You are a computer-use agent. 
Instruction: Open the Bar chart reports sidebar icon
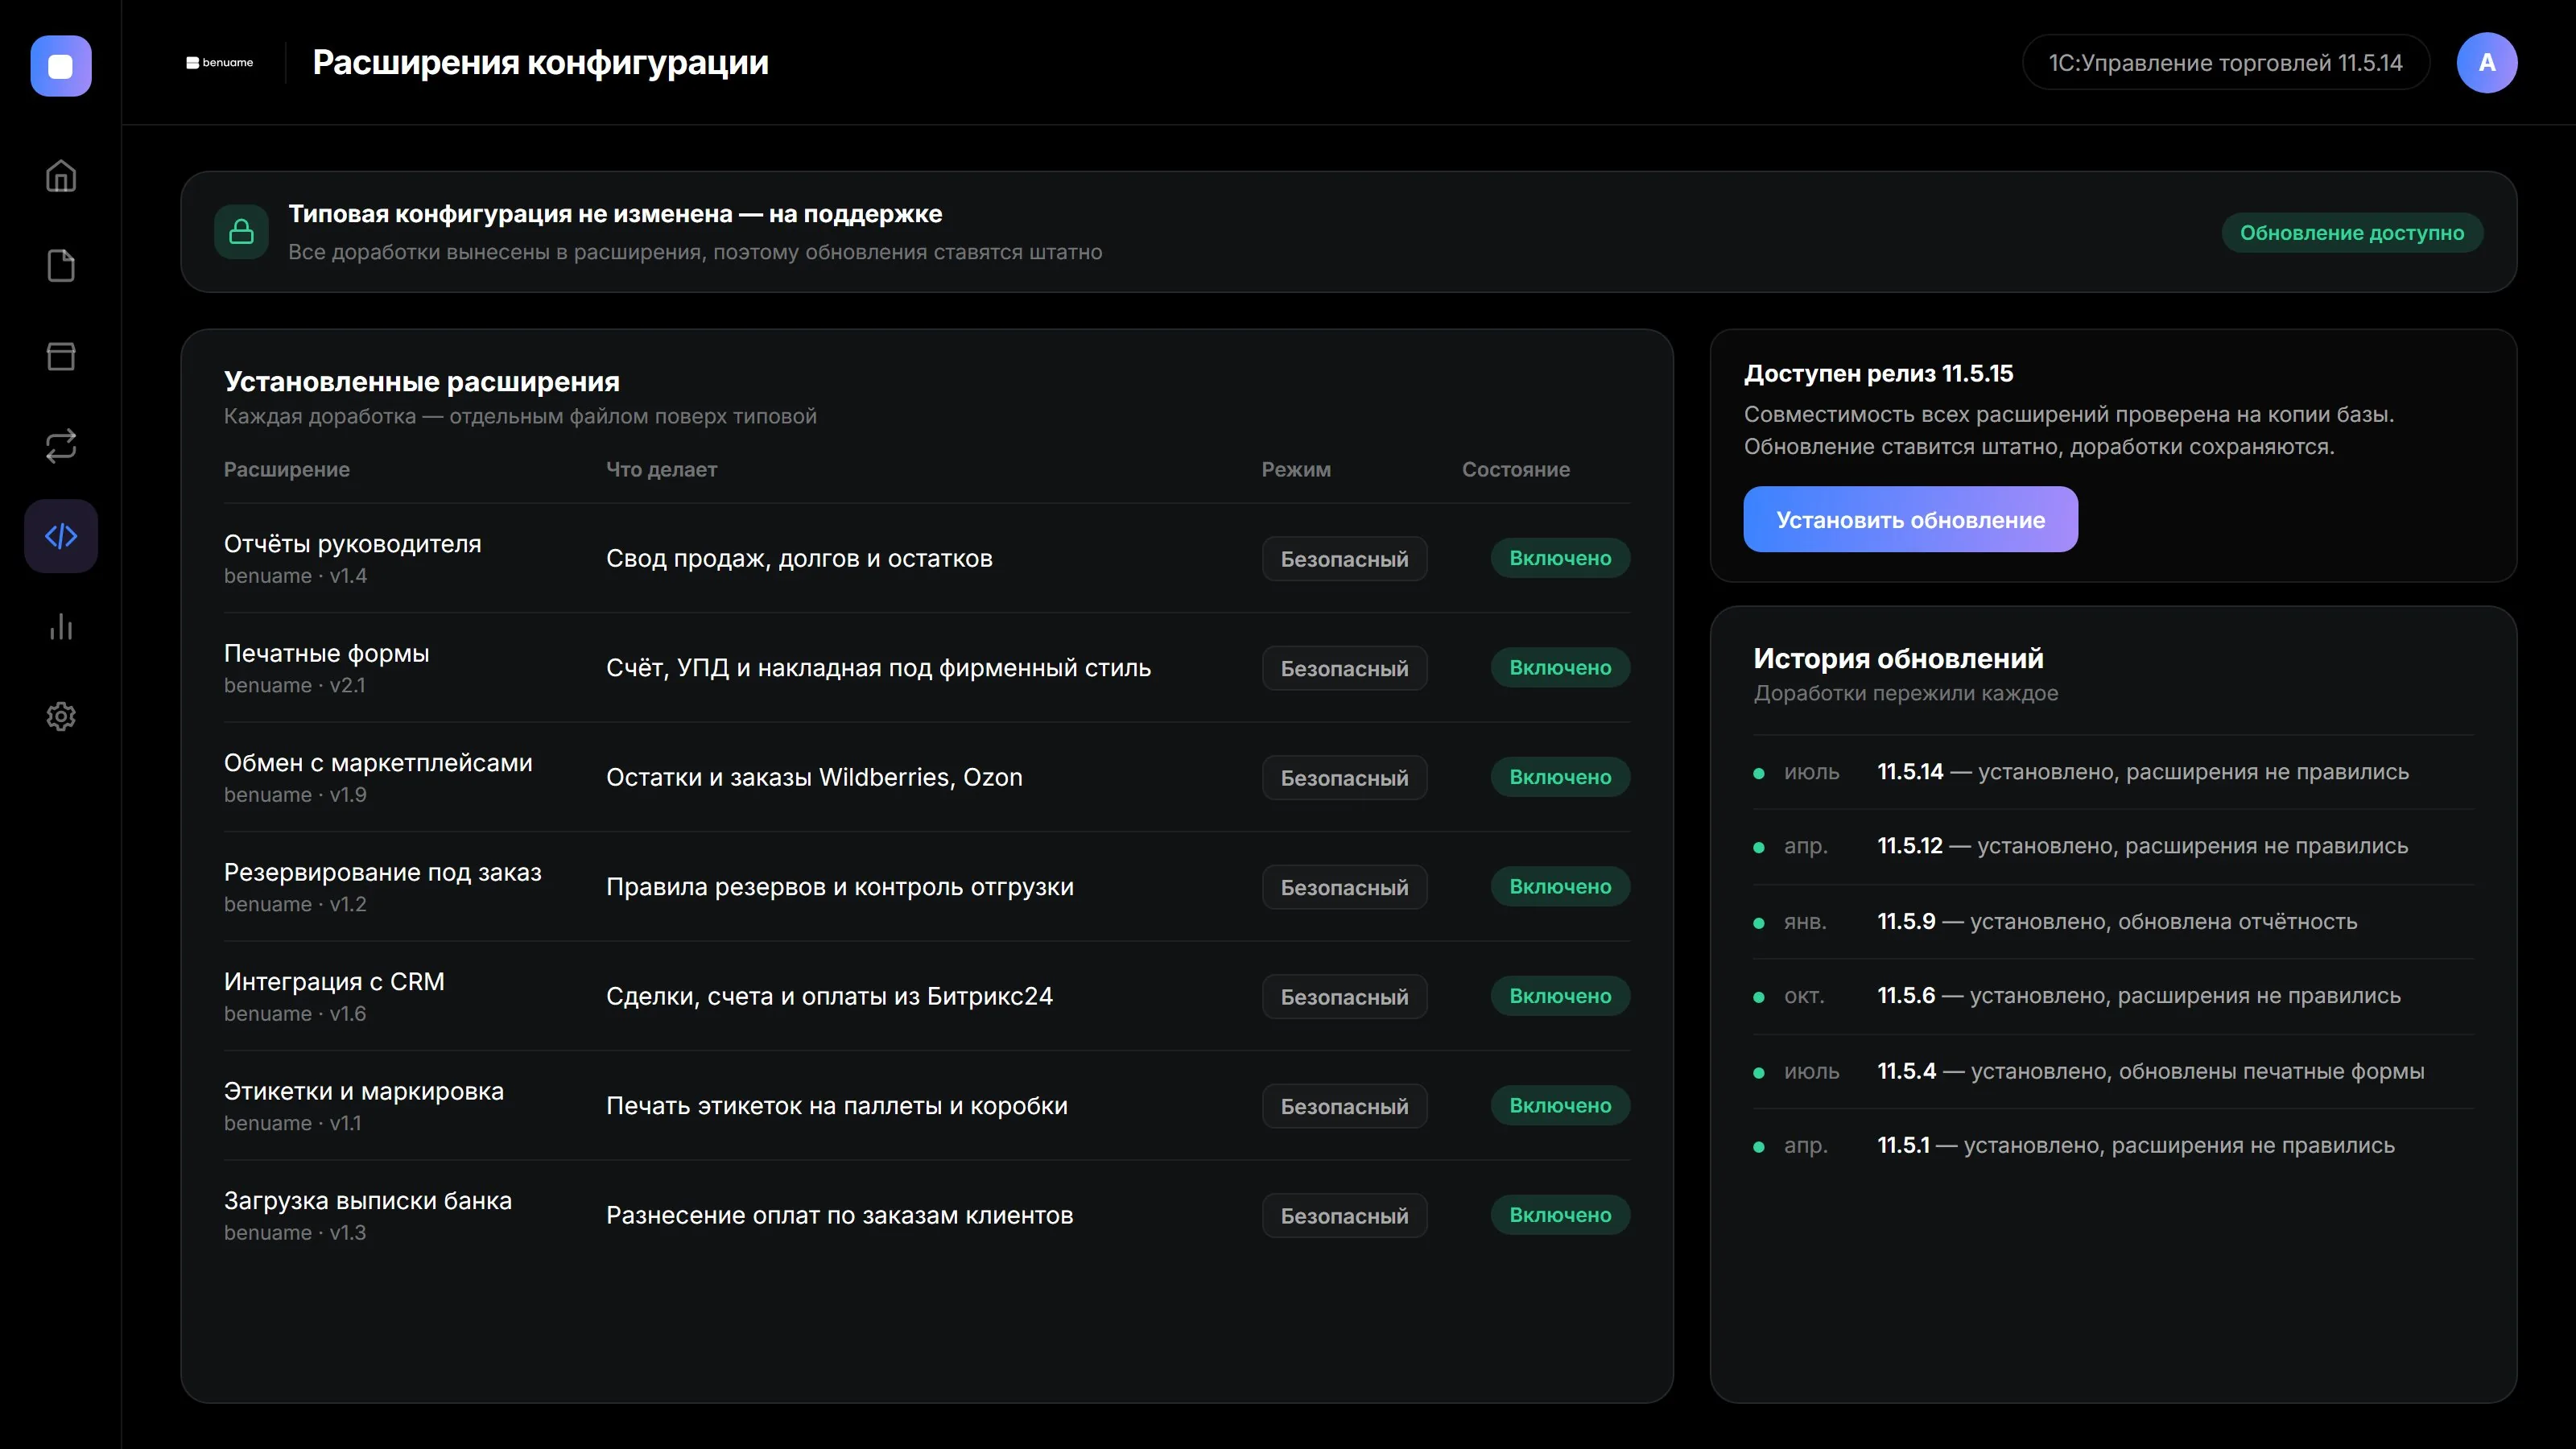[x=61, y=626]
